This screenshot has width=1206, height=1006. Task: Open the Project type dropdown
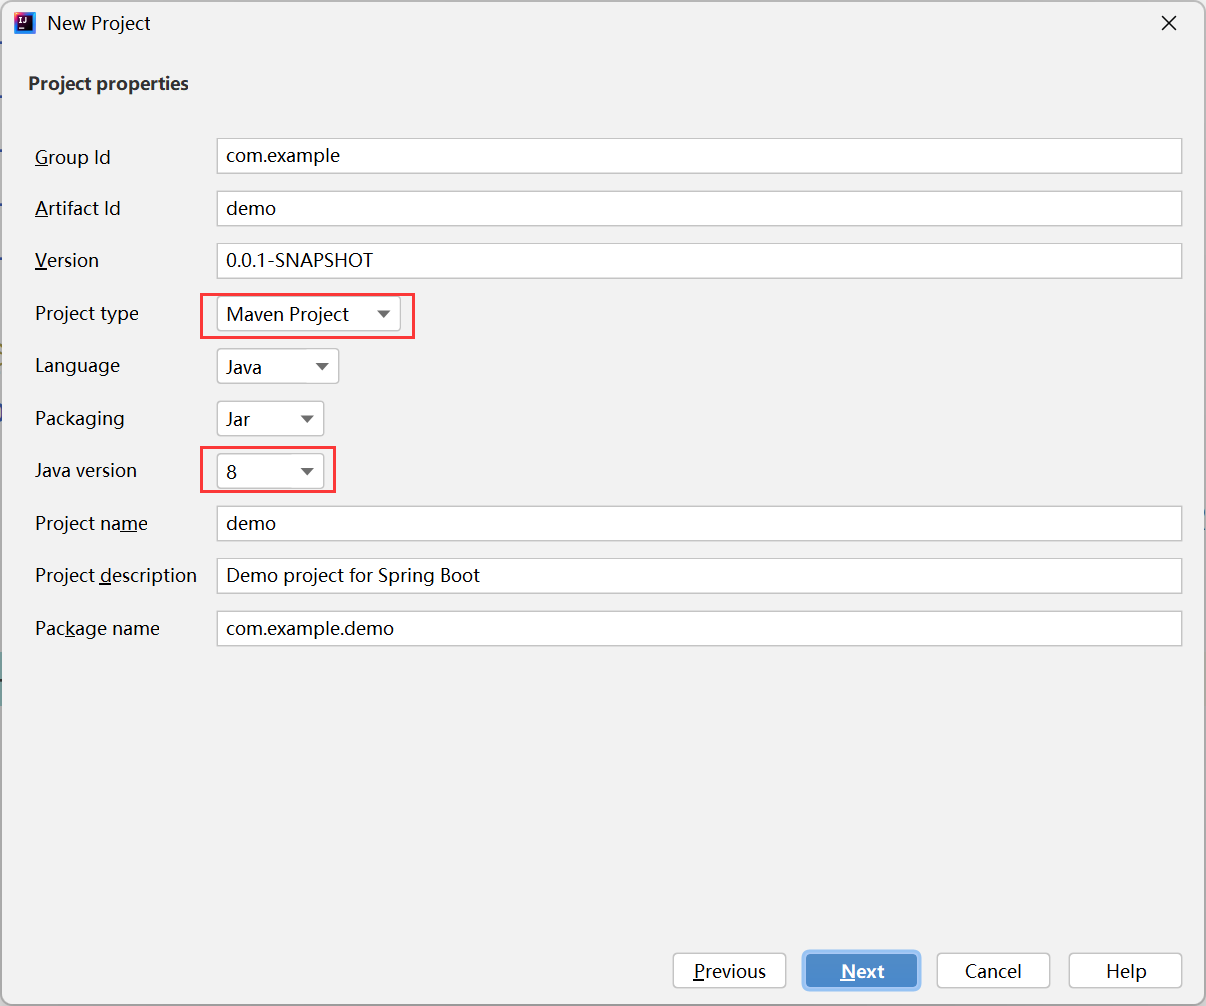(x=308, y=314)
